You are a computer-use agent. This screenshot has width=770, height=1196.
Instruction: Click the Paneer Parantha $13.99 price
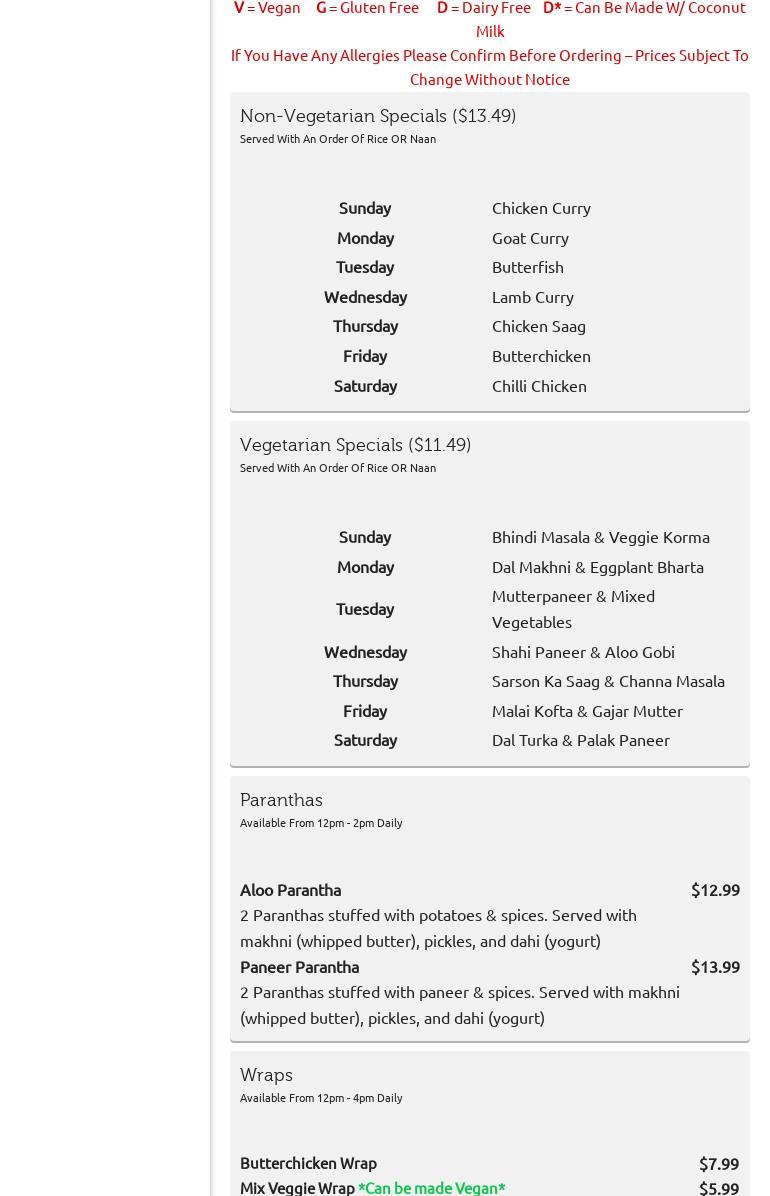(x=715, y=967)
